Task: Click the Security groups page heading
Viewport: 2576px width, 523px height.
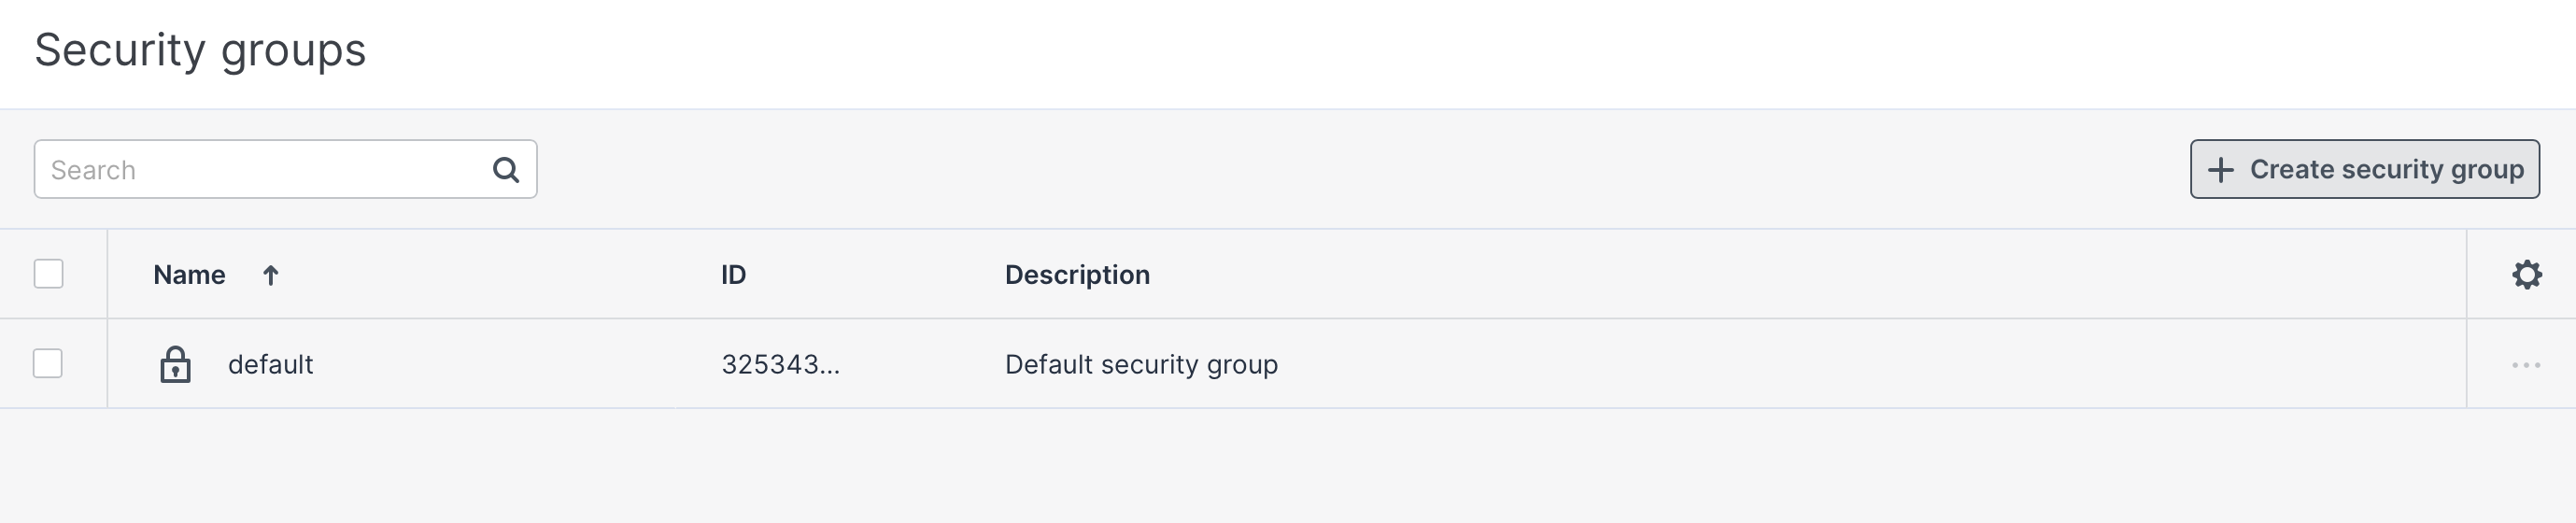Action: (x=200, y=50)
